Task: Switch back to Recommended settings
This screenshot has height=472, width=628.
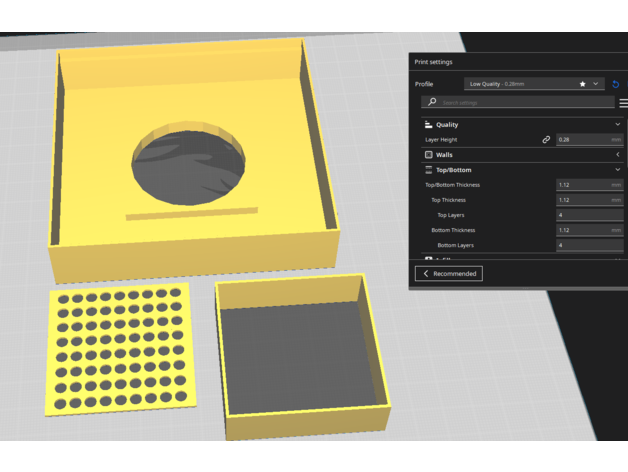Action: [449, 273]
